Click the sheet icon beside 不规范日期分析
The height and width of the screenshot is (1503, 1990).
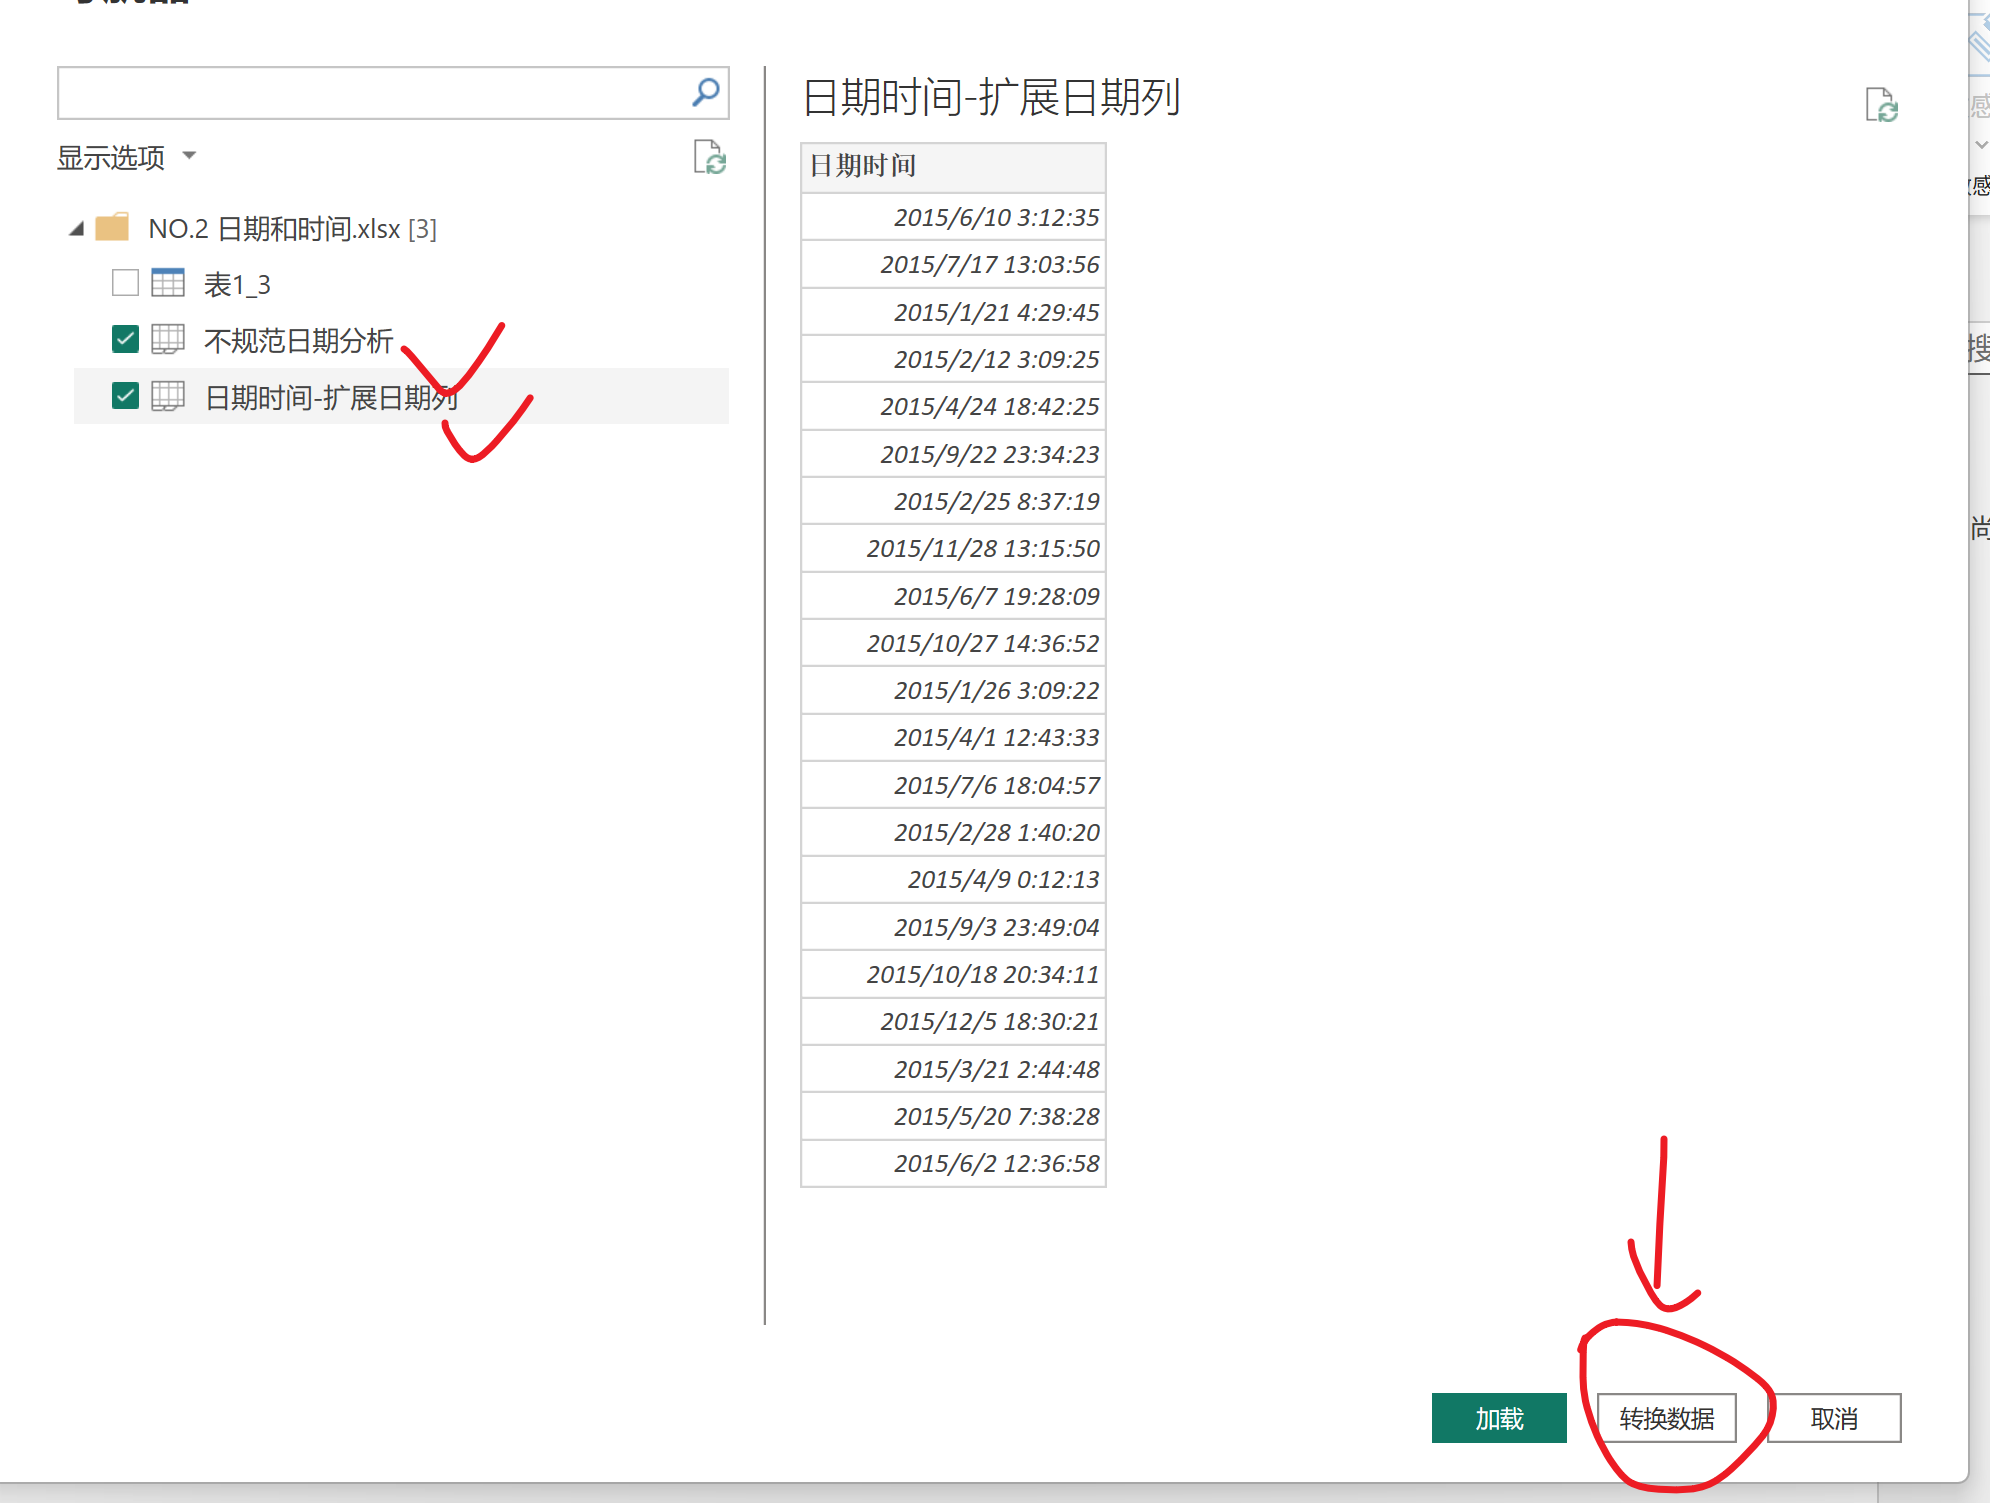[168, 340]
